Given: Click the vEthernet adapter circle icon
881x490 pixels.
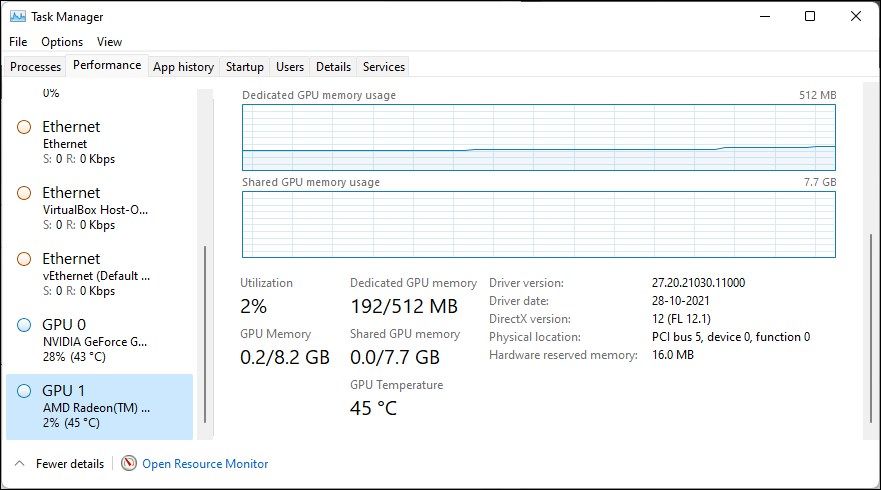Looking at the screenshot, I should [x=24, y=259].
